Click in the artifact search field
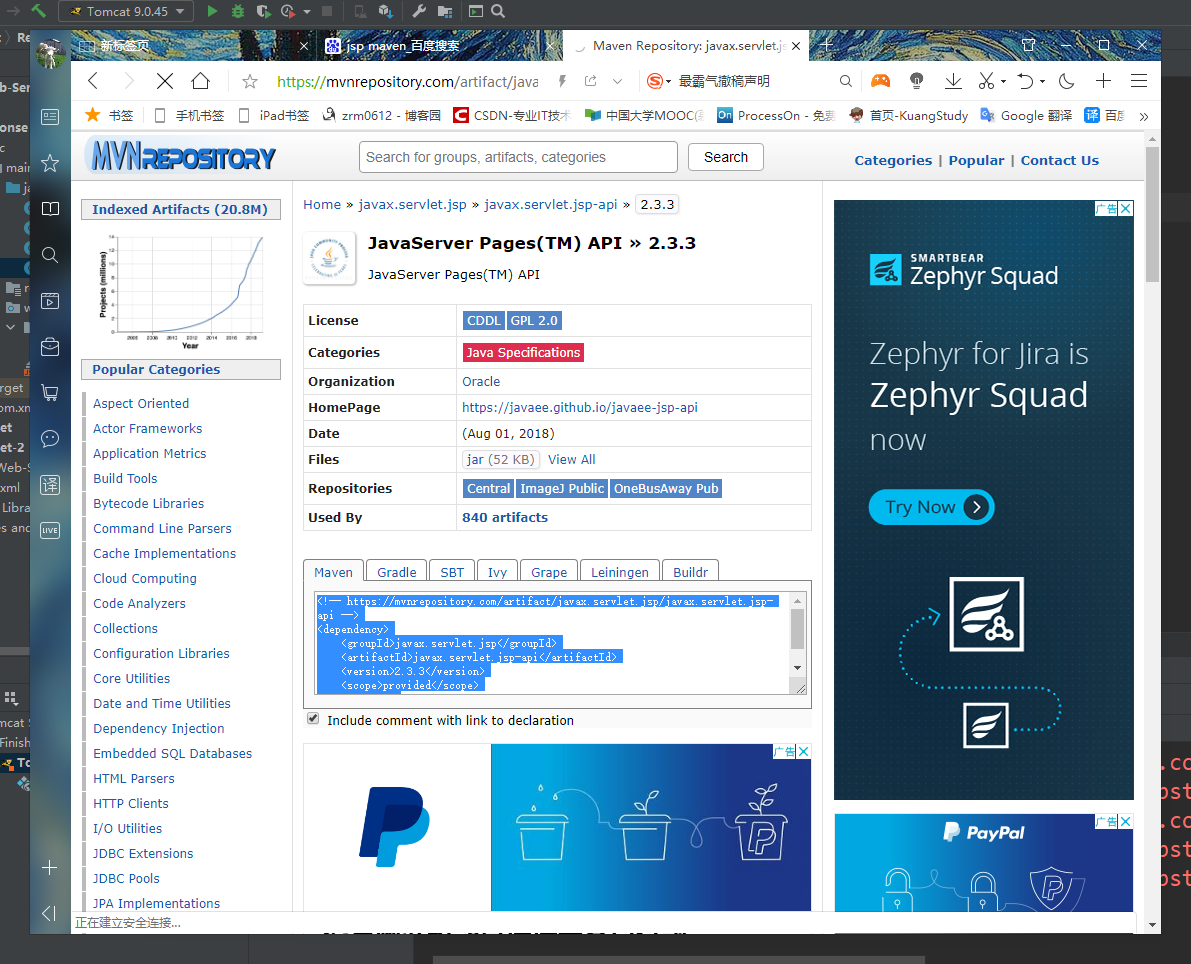 click(x=518, y=157)
